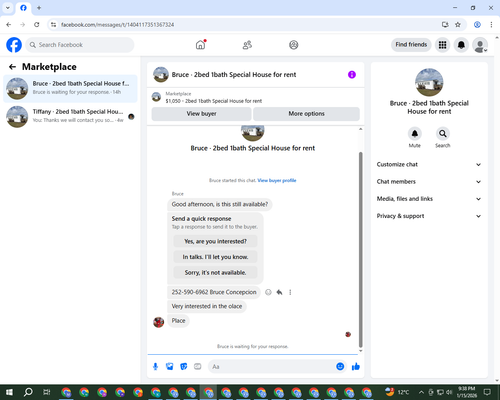Open the profile circle navigation icon
Image resolution: width=500 pixels, height=400 pixels.
(x=293, y=45)
